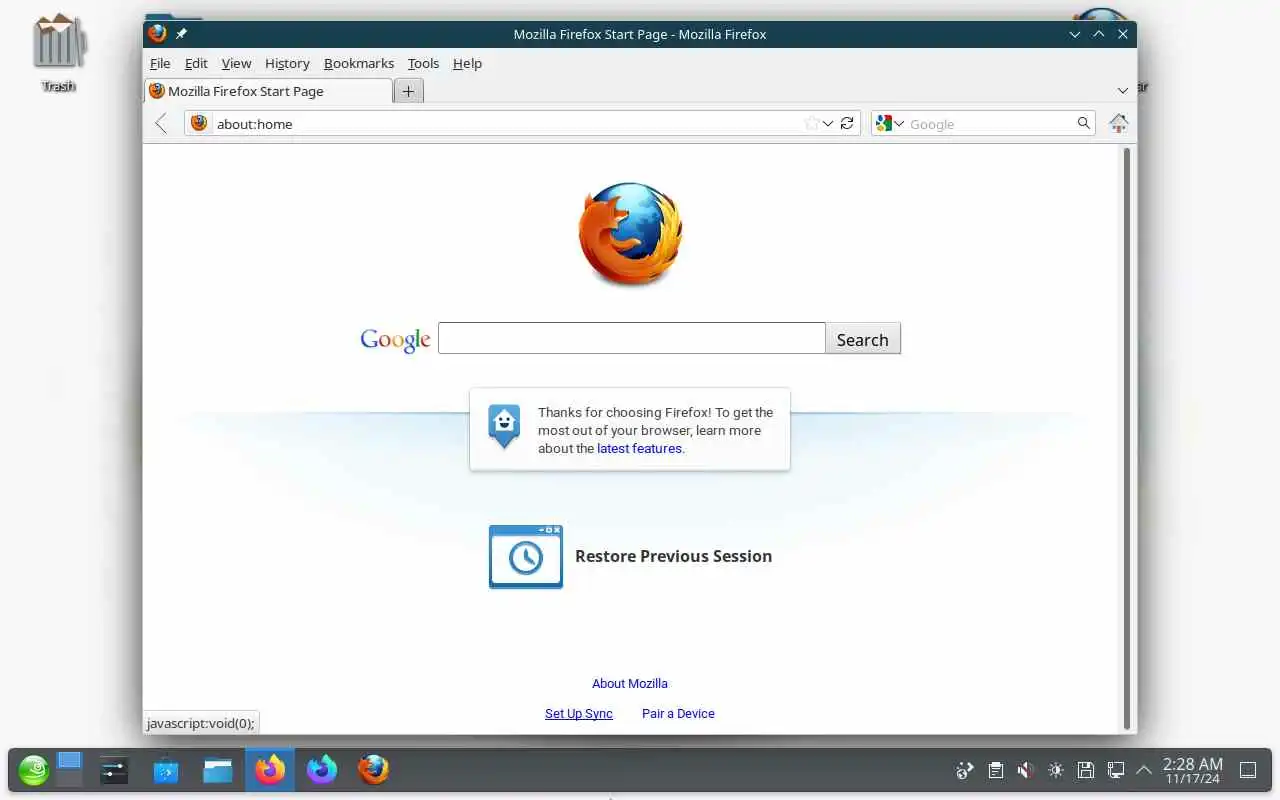The height and width of the screenshot is (800, 1280).
Task: Click the removable devices (disk) tray icon
Action: [x=1085, y=770]
